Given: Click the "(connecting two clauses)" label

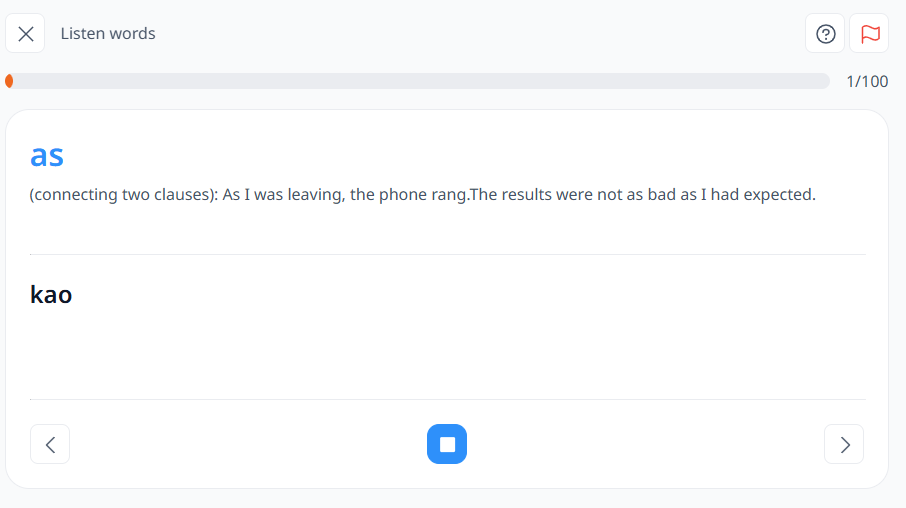Looking at the screenshot, I should click(x=124, y=195).
